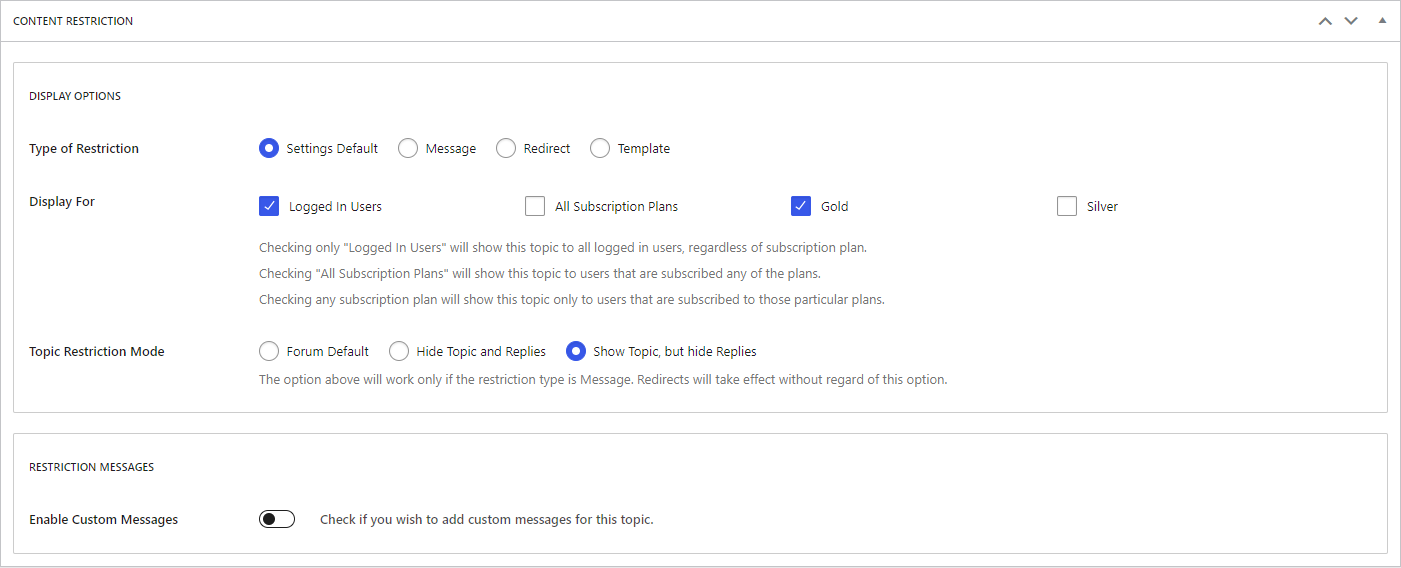This screenshot has height=568, width=1401.
Task: Uncheck Logged In Users checkbox
Action: [x=269, y=206]
